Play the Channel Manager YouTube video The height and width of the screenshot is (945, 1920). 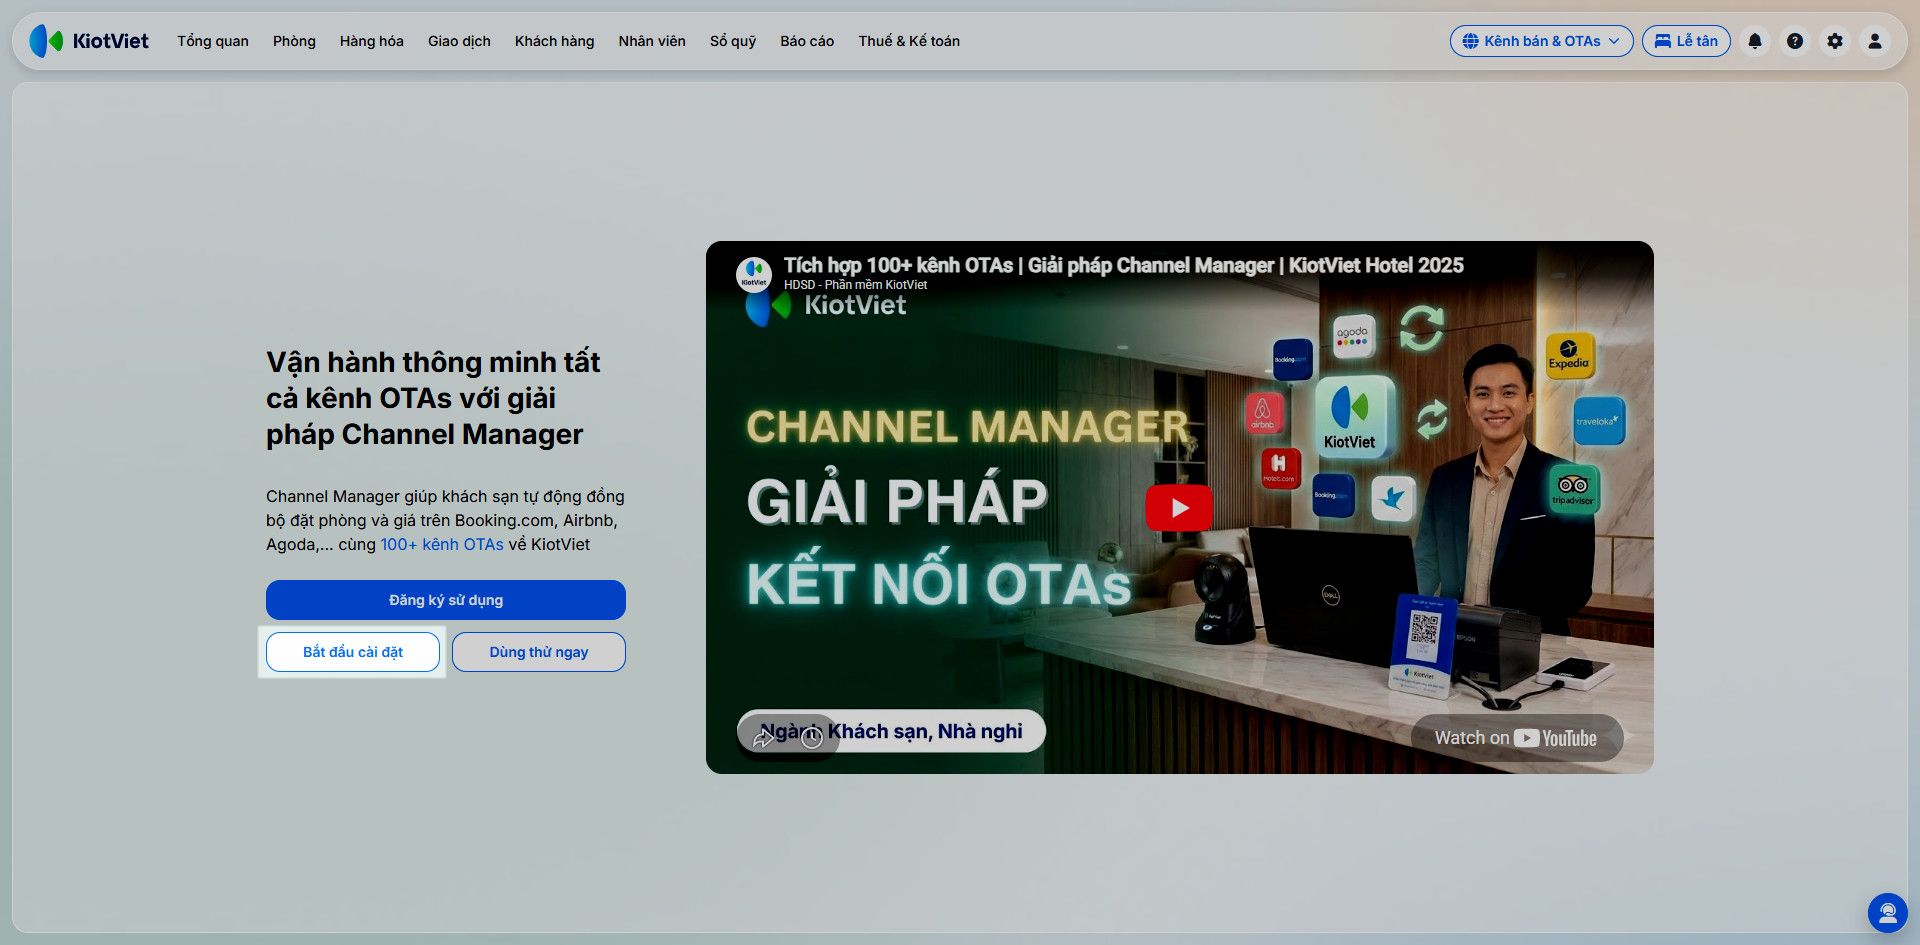(1179, 508)
